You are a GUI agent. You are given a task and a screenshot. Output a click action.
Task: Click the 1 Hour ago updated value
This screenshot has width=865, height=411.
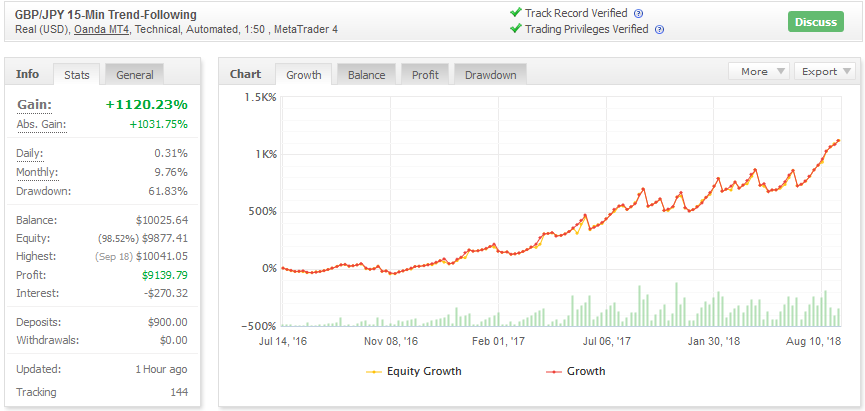161,370
